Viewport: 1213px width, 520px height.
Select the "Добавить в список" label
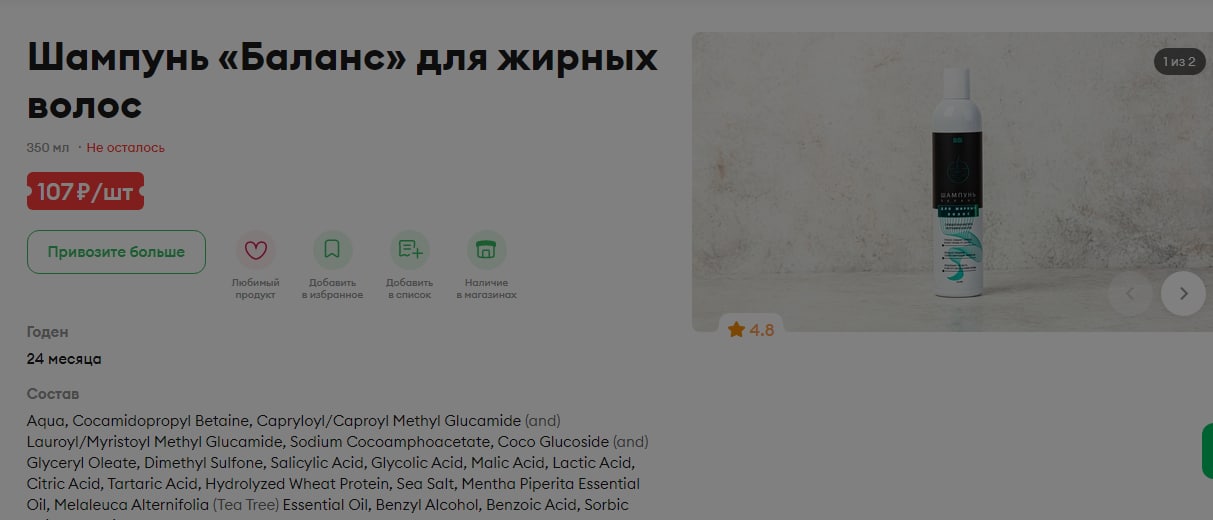[409, 289]
